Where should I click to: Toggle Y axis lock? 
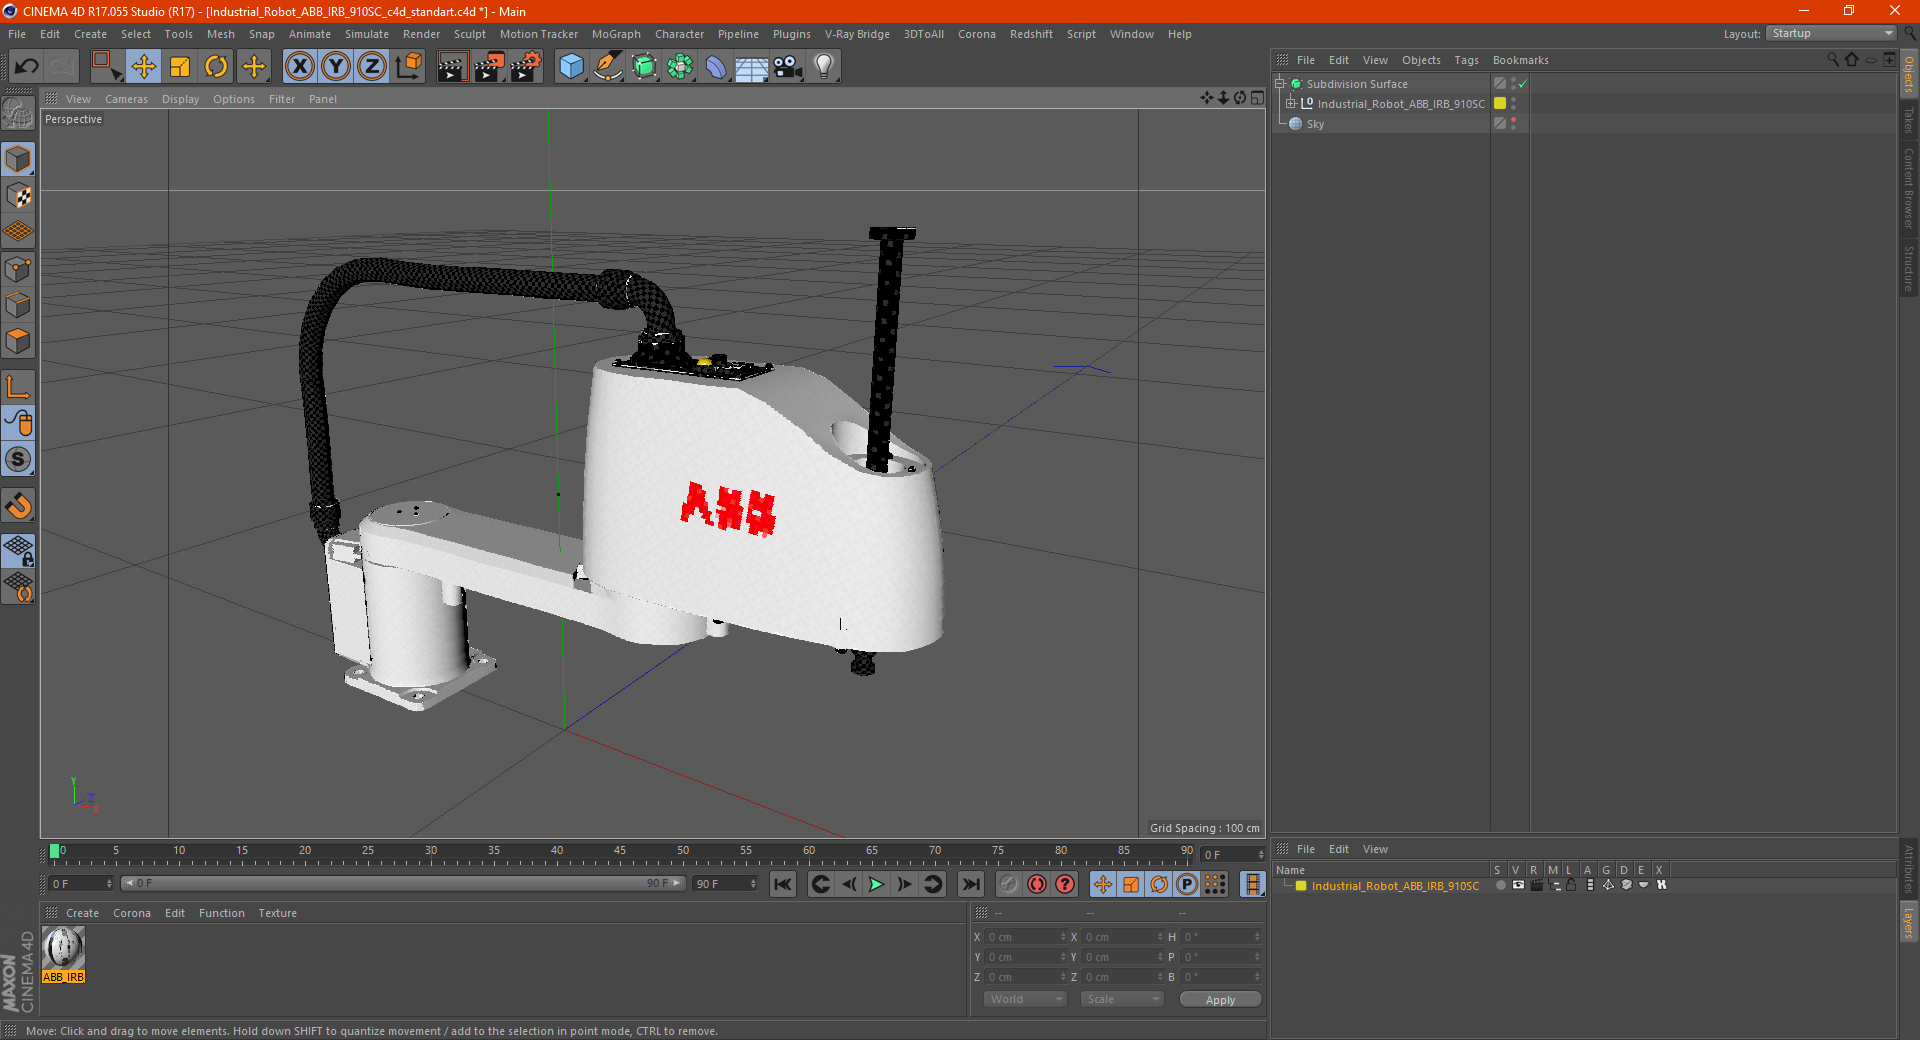pos(336,67)
